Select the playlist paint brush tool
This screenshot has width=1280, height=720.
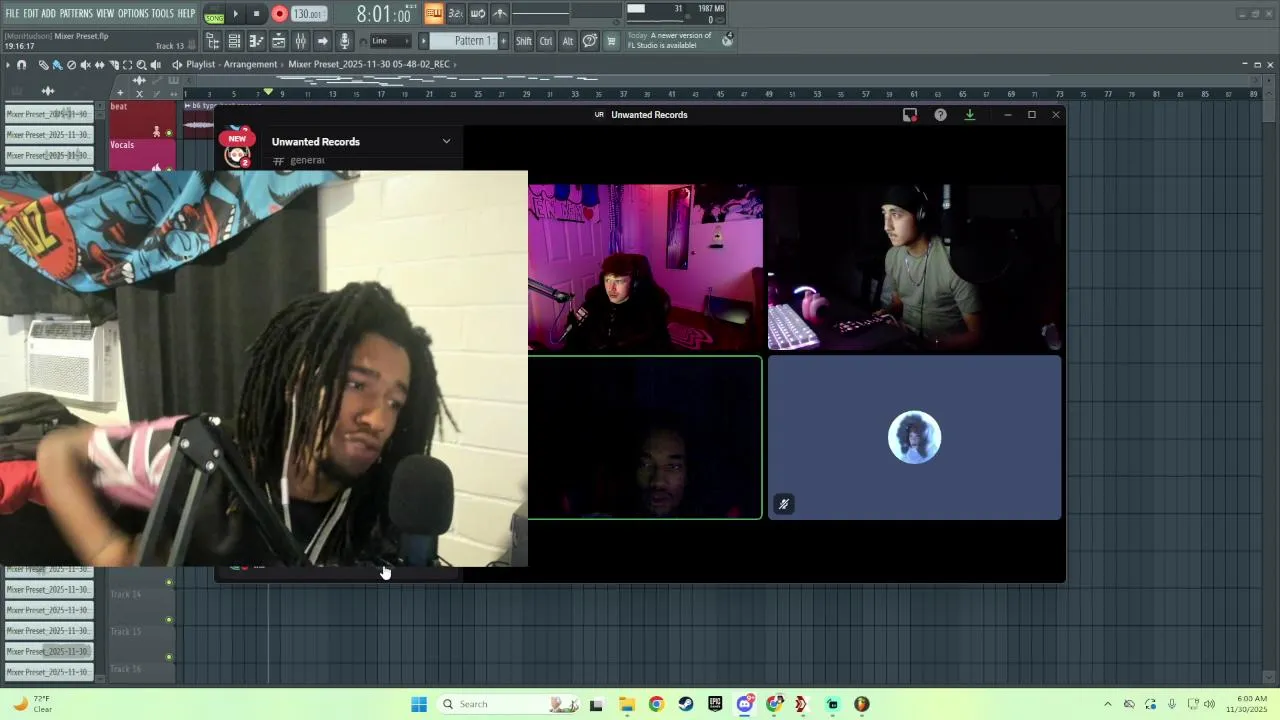pyautogui.click(x=57, y=64)
